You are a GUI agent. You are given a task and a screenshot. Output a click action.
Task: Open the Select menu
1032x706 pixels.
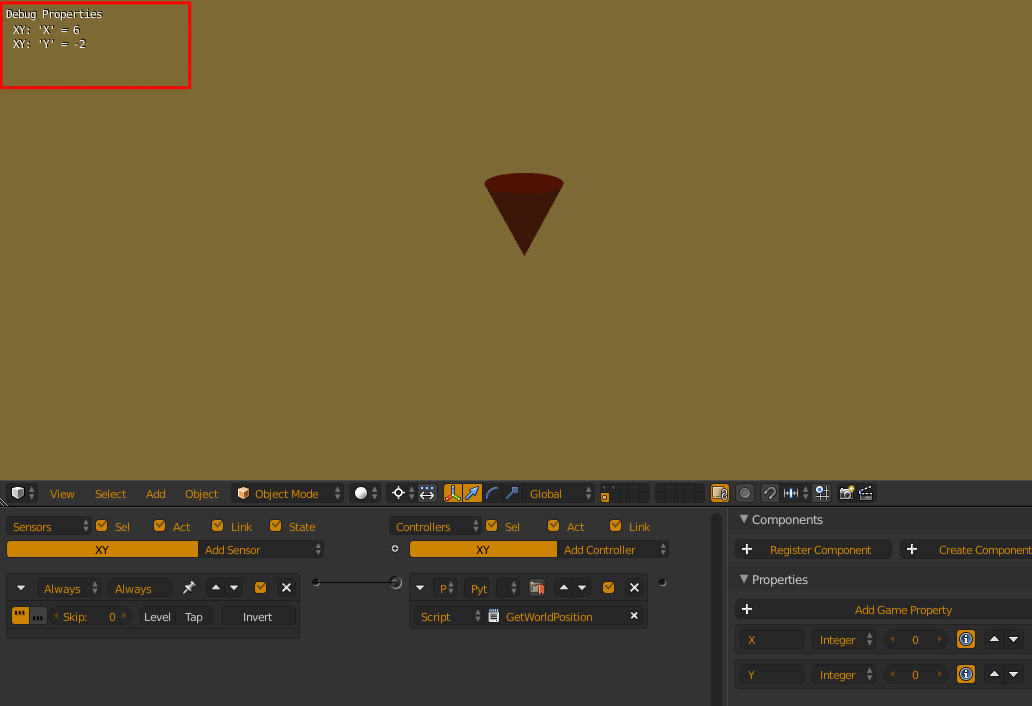[110, 493]
